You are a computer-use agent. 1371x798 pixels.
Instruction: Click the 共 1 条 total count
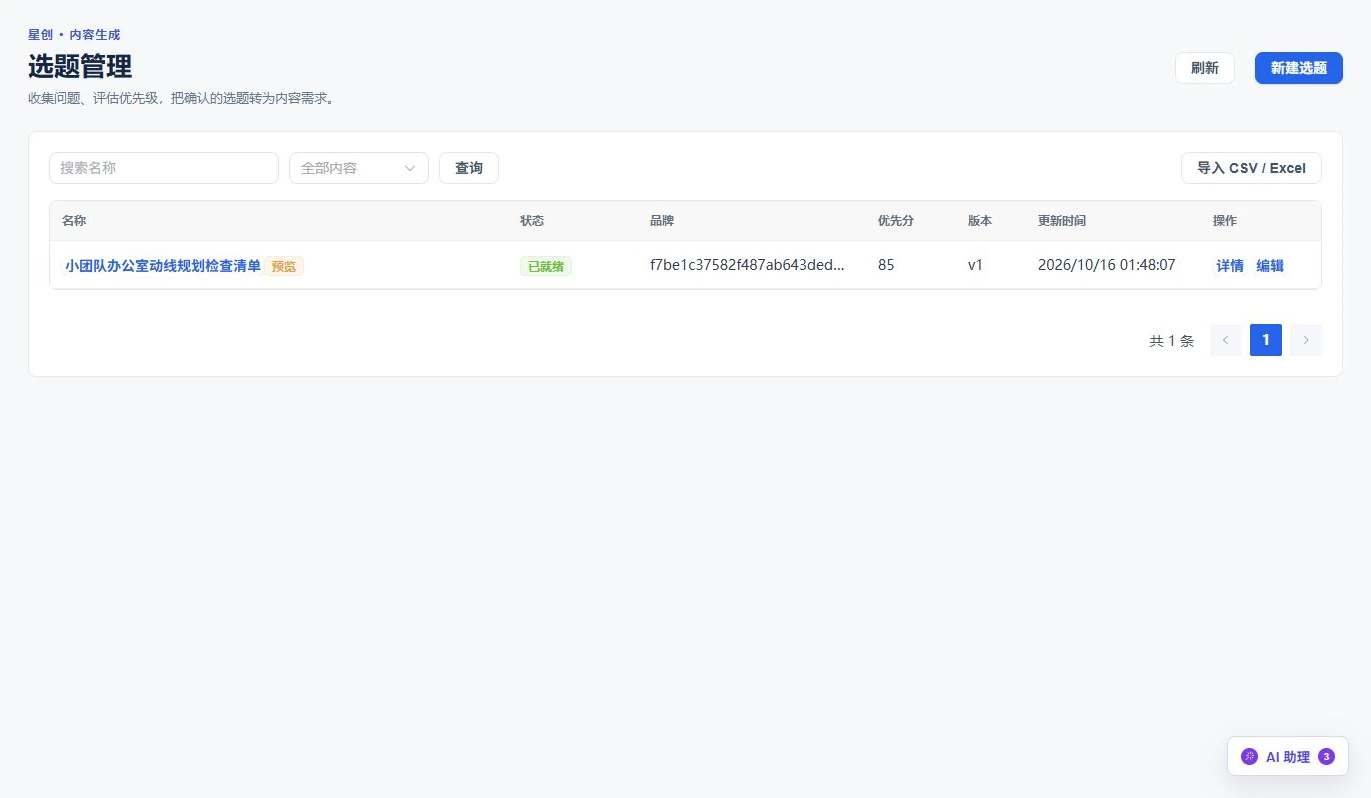tap(1172, 341)
